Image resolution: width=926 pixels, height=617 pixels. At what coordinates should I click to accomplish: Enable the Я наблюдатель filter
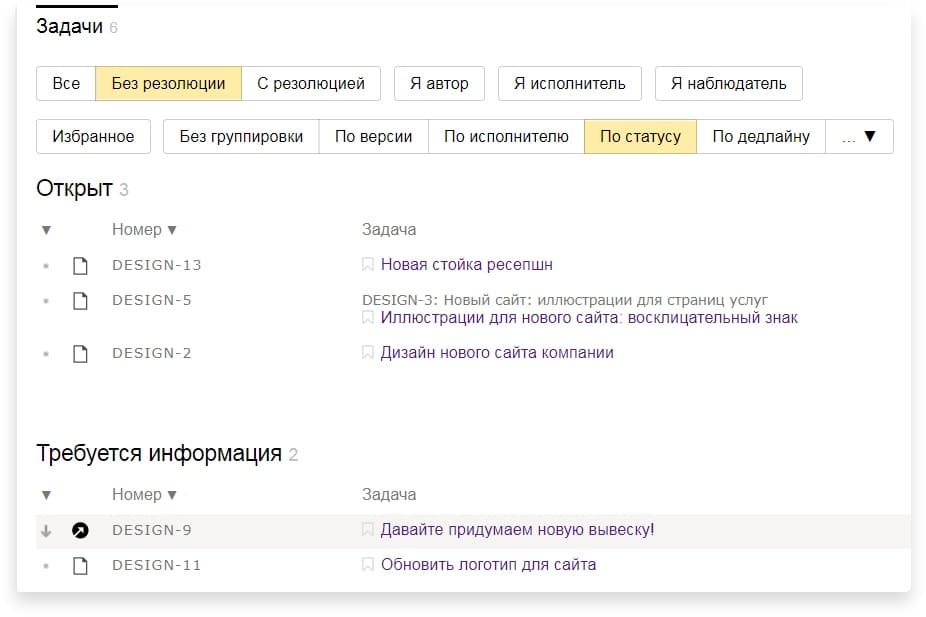tap(728, 83)
